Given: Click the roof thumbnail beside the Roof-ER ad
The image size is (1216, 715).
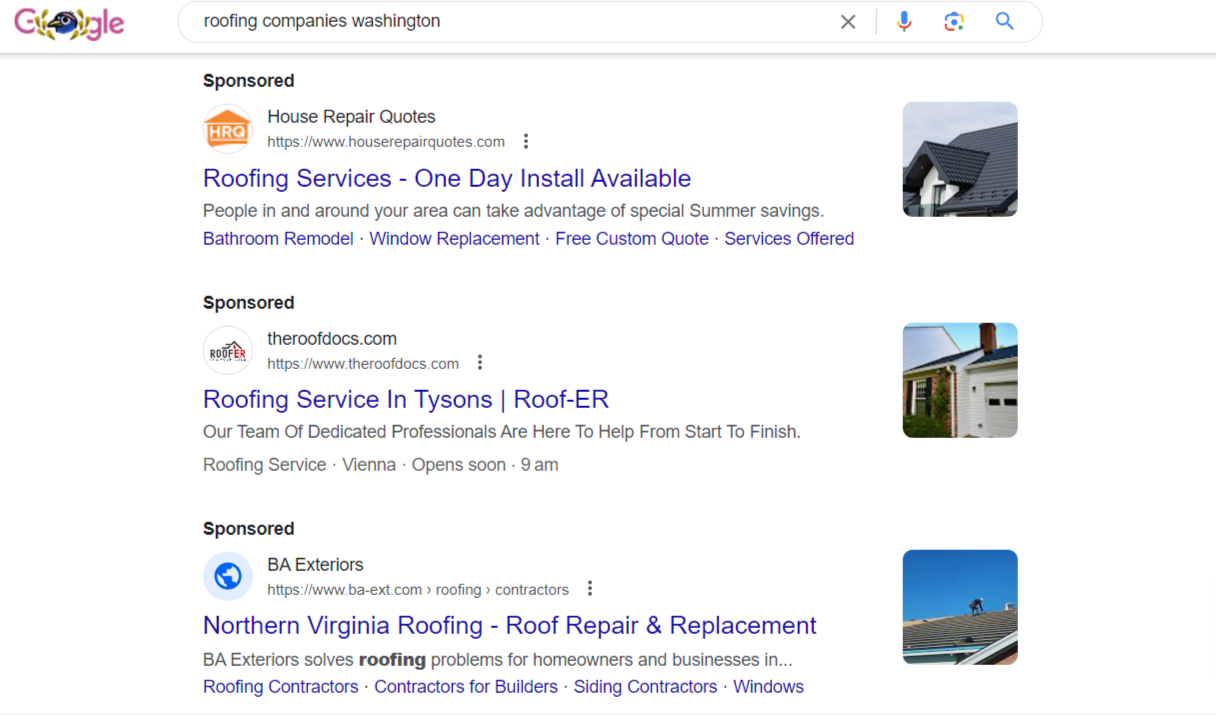Looking at the screenshot, I should 959,380.
